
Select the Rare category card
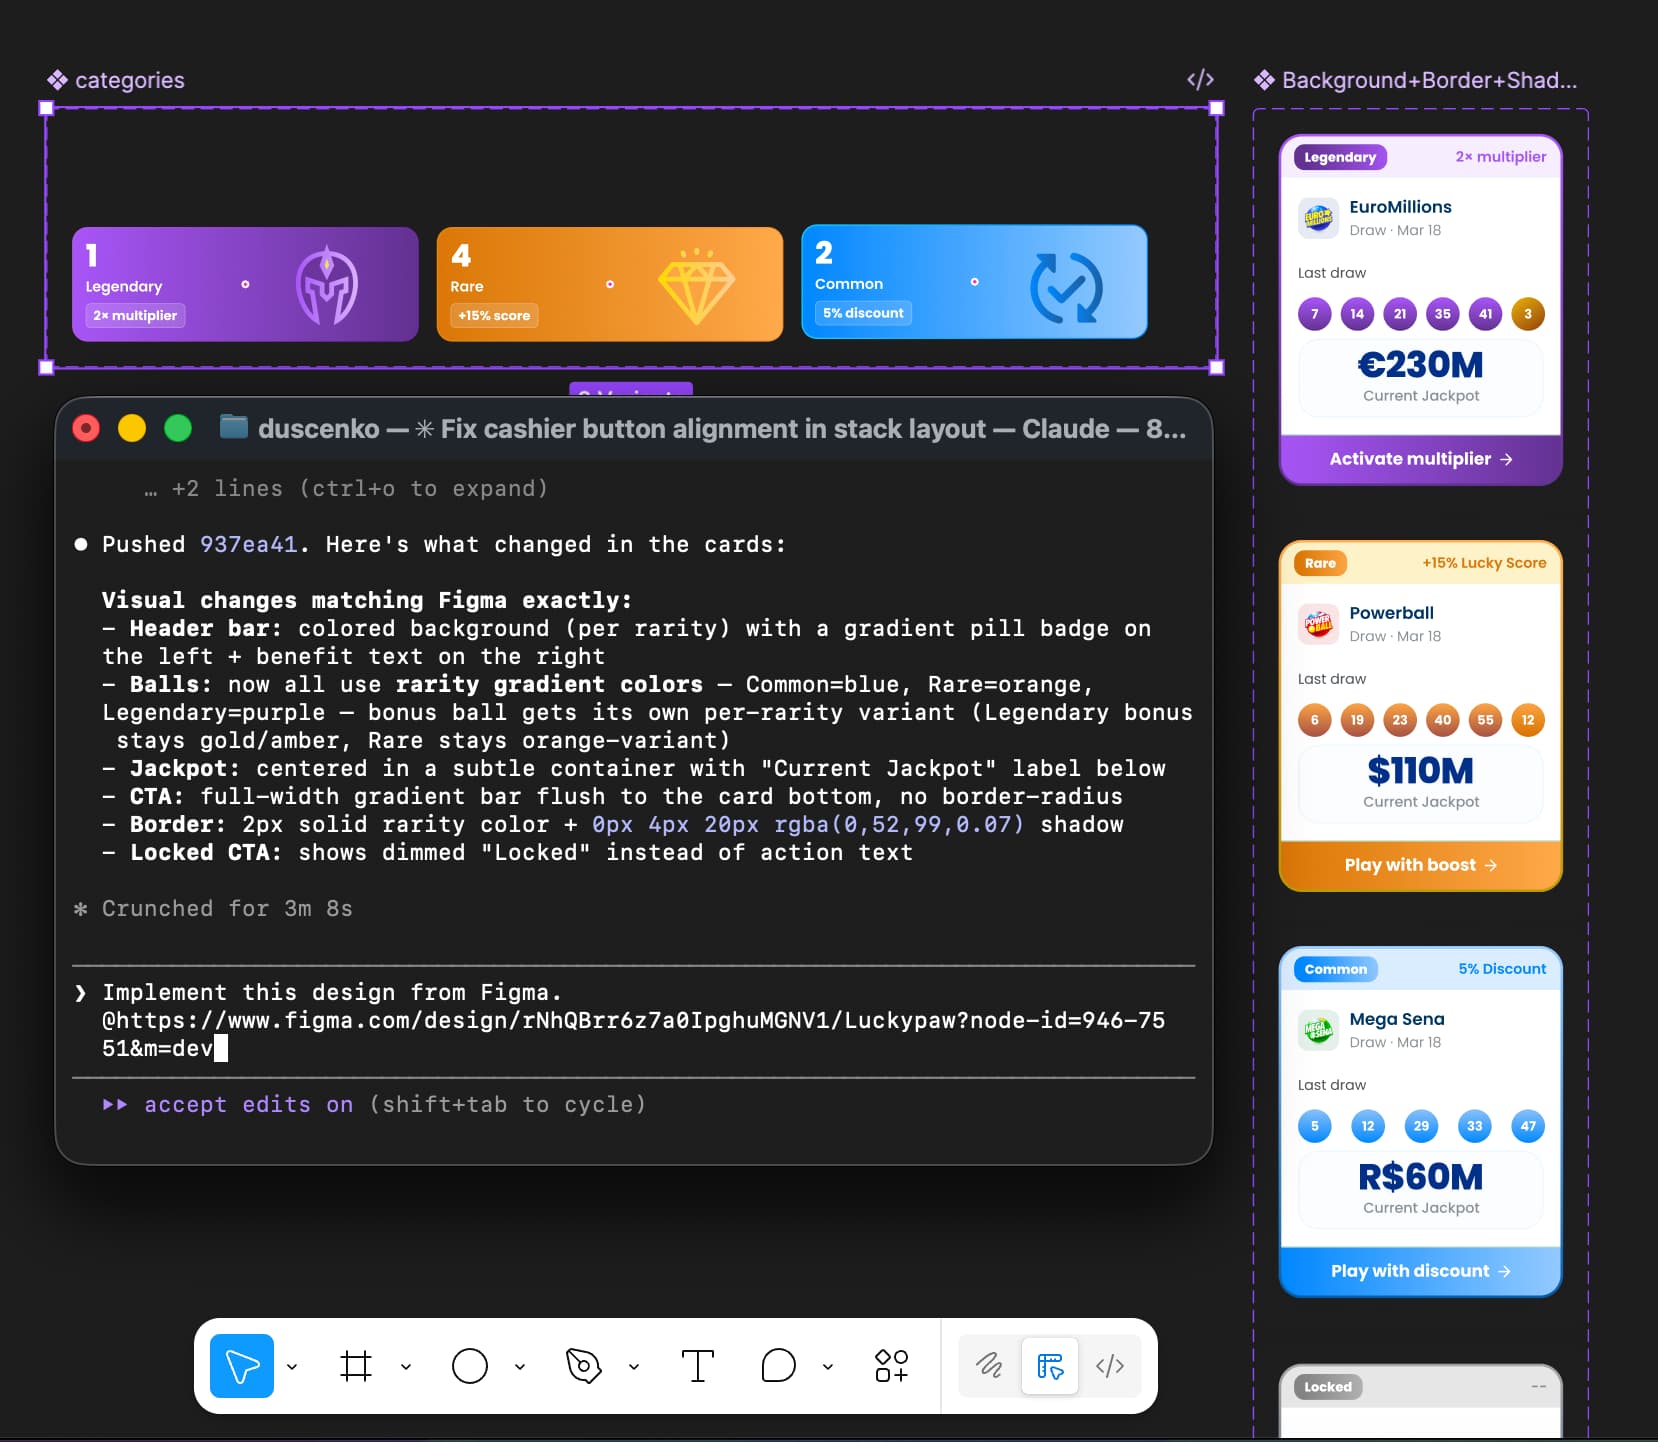click(610, 284)
